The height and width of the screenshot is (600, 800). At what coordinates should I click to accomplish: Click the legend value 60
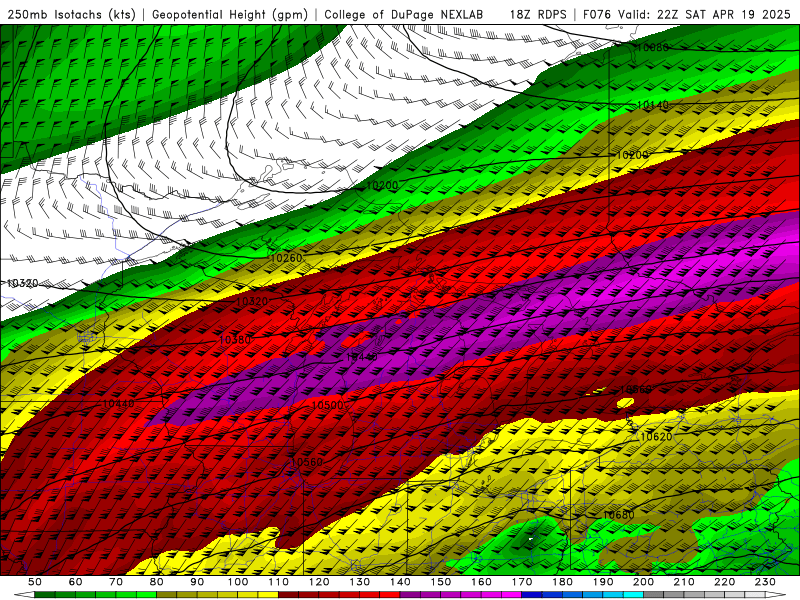pos(76,582)
